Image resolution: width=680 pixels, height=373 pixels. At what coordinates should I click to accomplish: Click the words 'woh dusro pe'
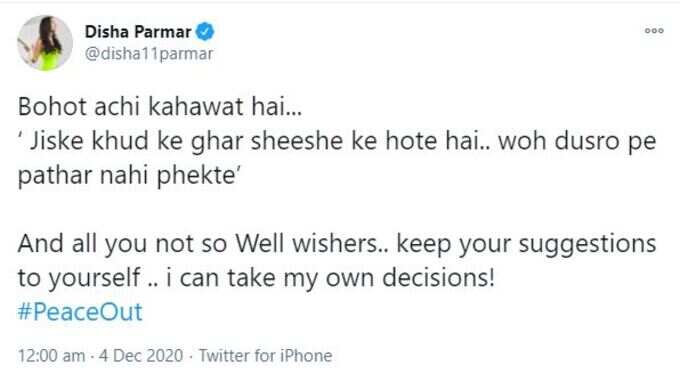click(x=577, y=142)
